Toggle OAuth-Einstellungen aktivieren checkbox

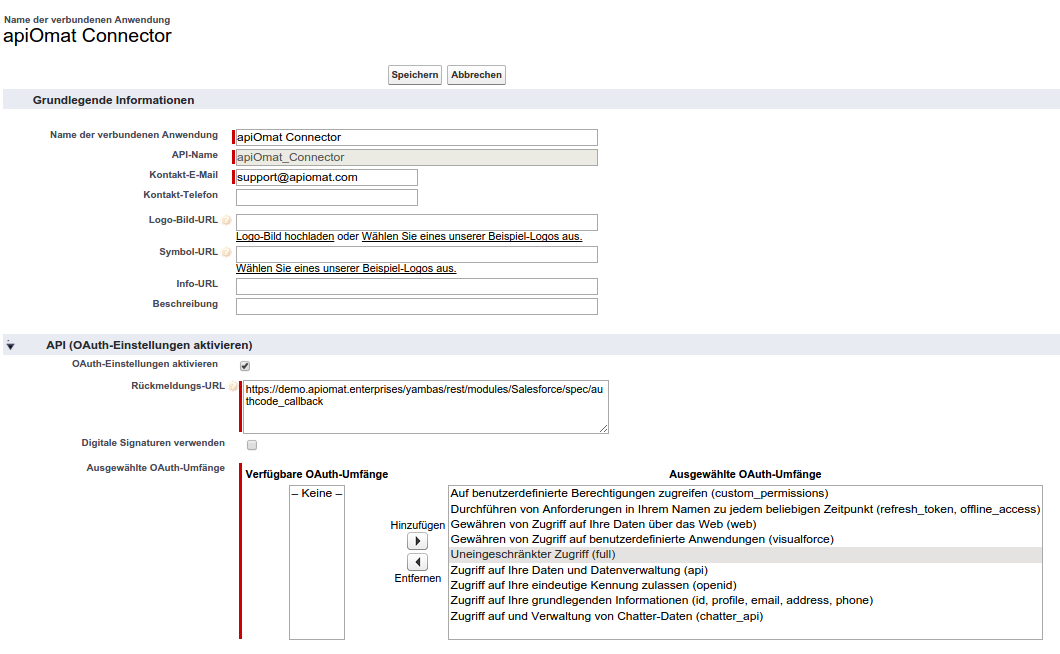(245, 366)
